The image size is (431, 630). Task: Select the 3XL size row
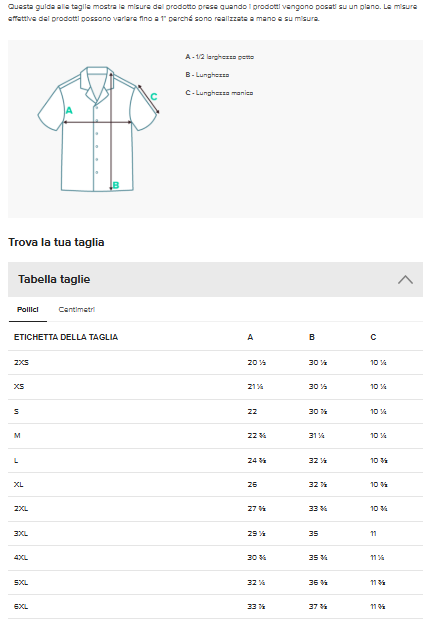tap(215, 534)
